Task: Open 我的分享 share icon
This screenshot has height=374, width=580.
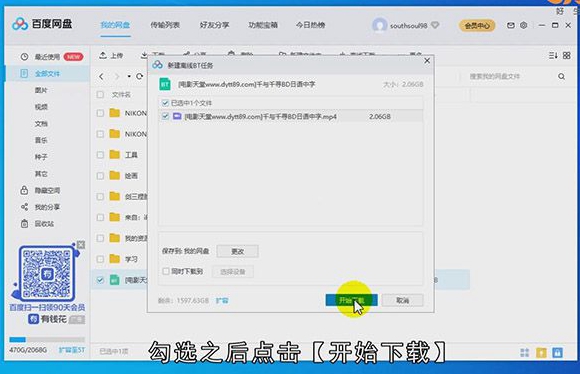Action: 24,207
